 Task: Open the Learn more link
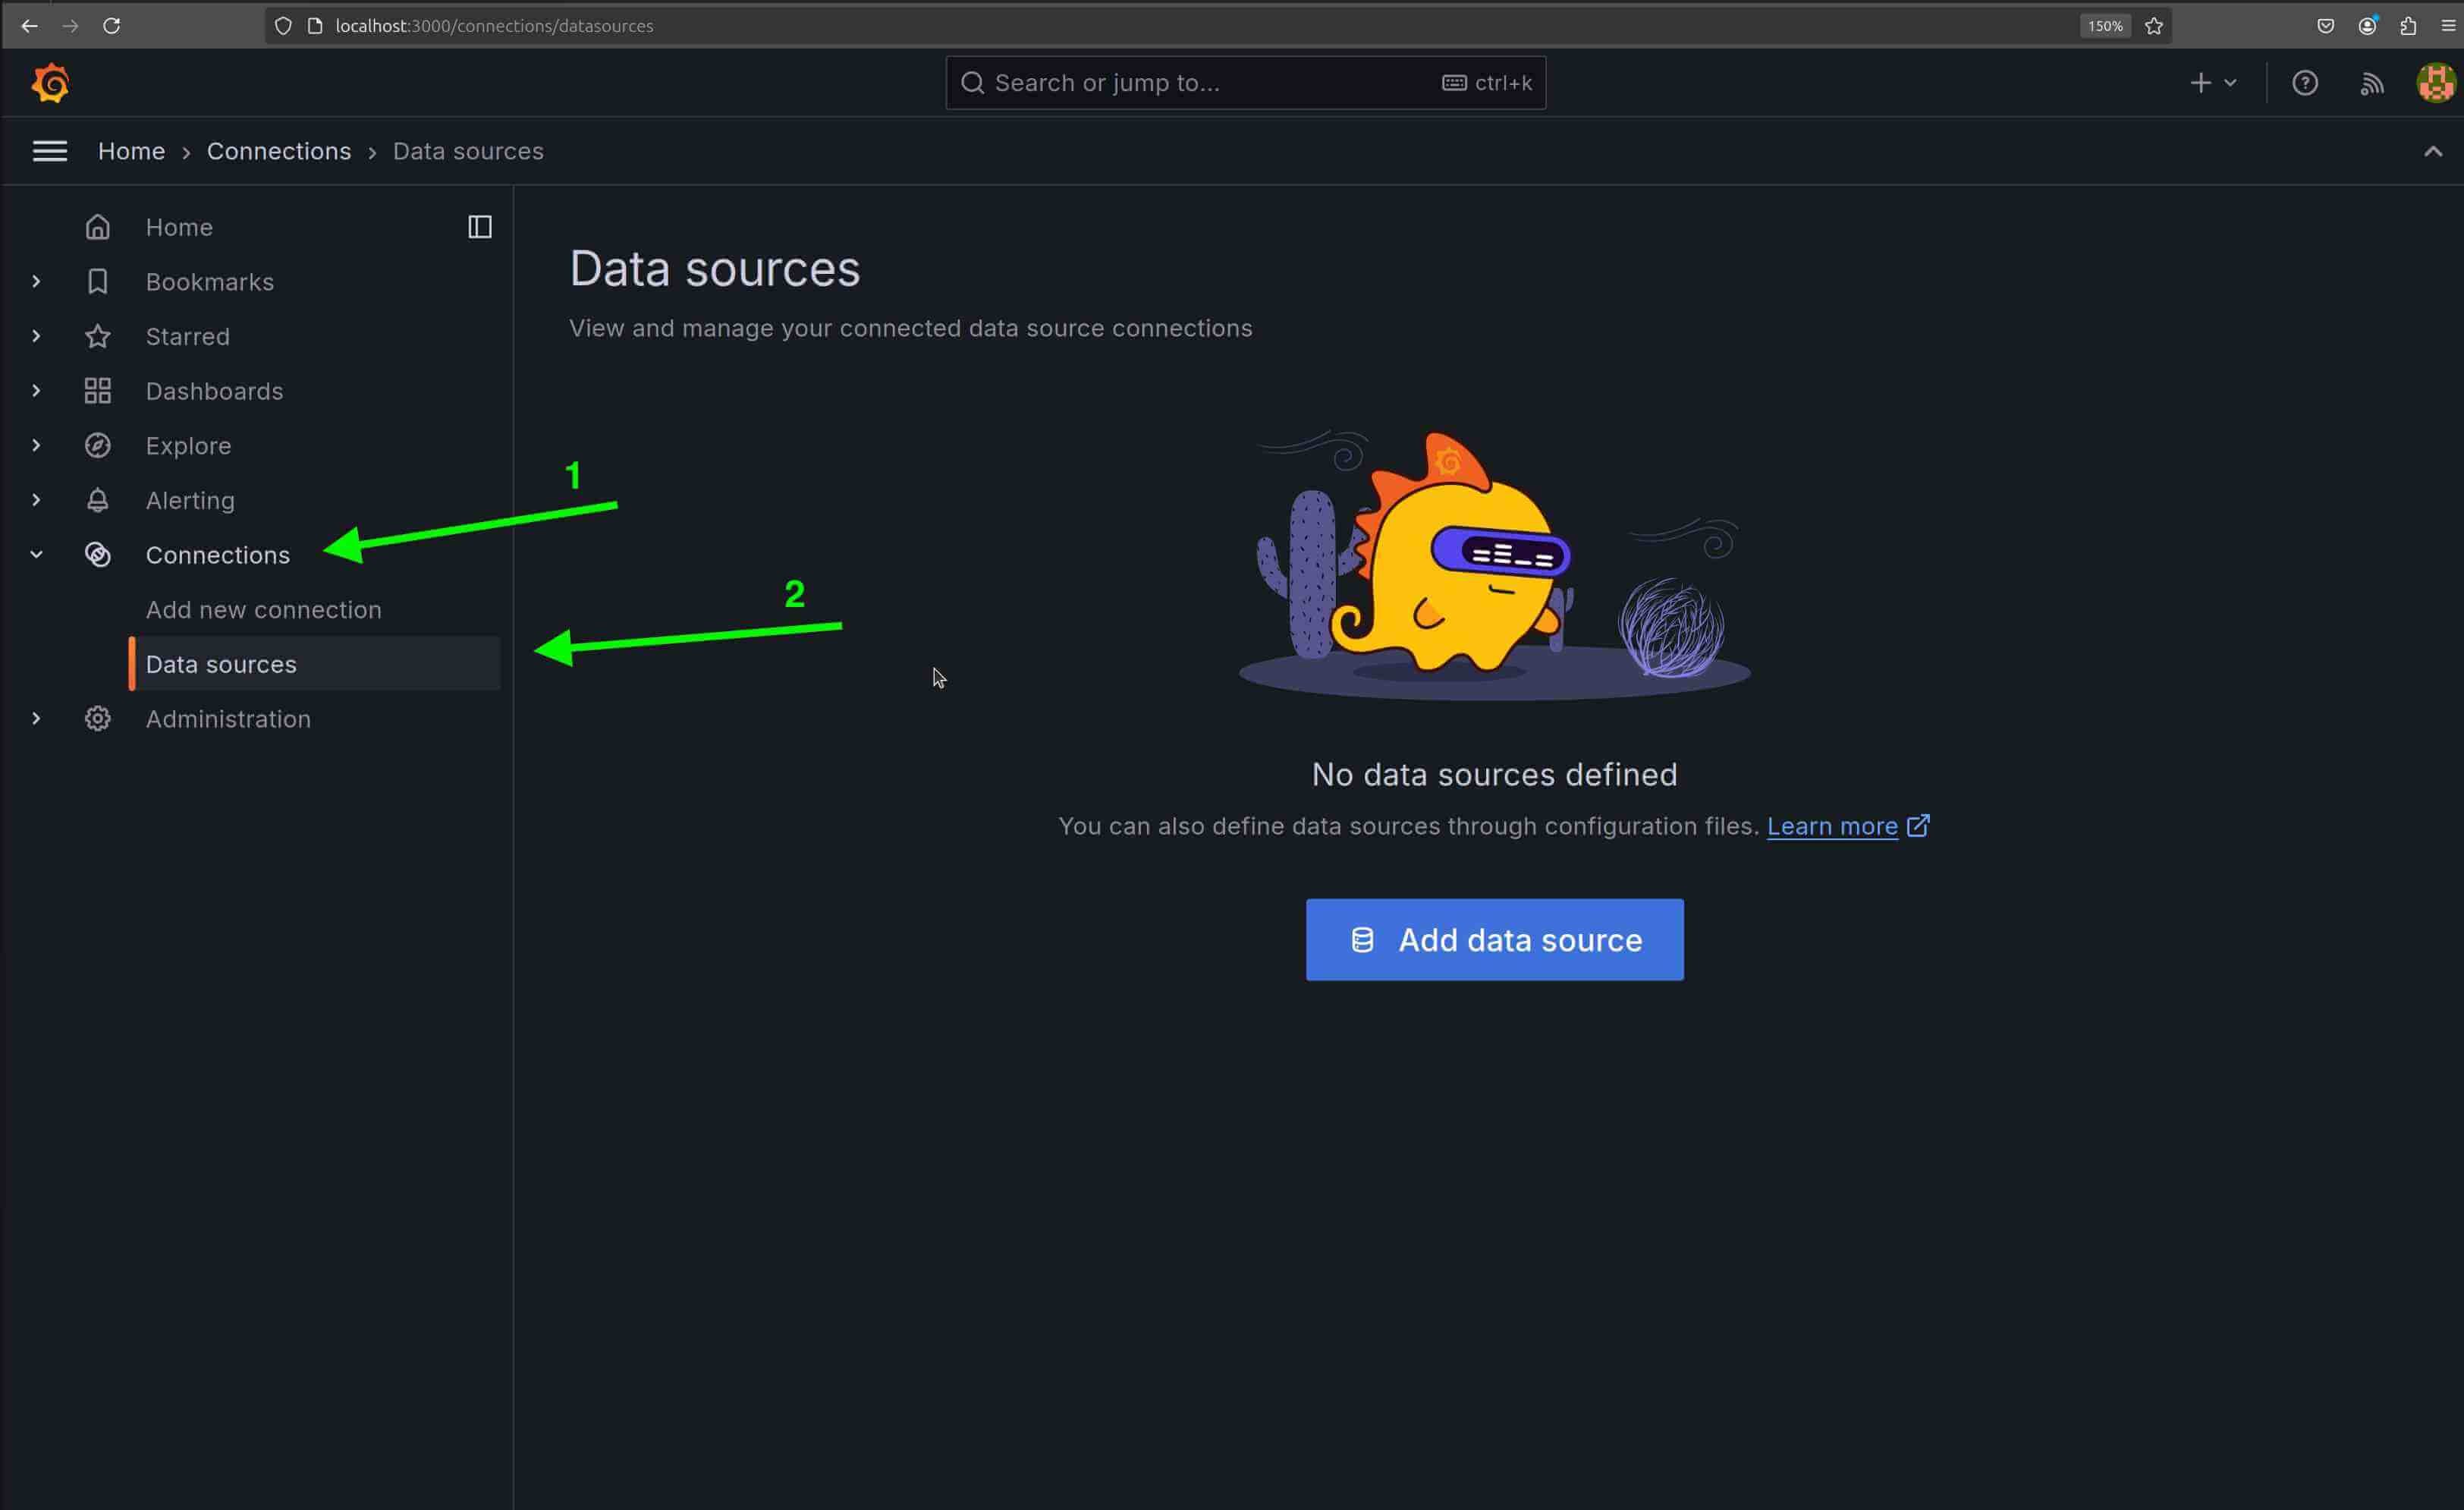pos(1832,826)
